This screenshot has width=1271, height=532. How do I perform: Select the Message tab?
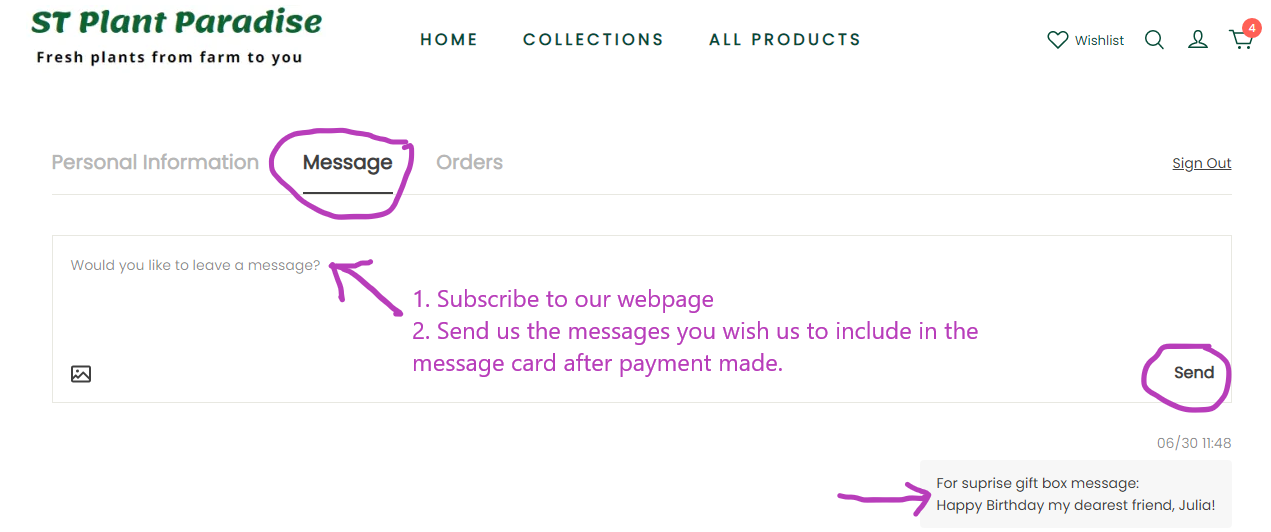347,162
